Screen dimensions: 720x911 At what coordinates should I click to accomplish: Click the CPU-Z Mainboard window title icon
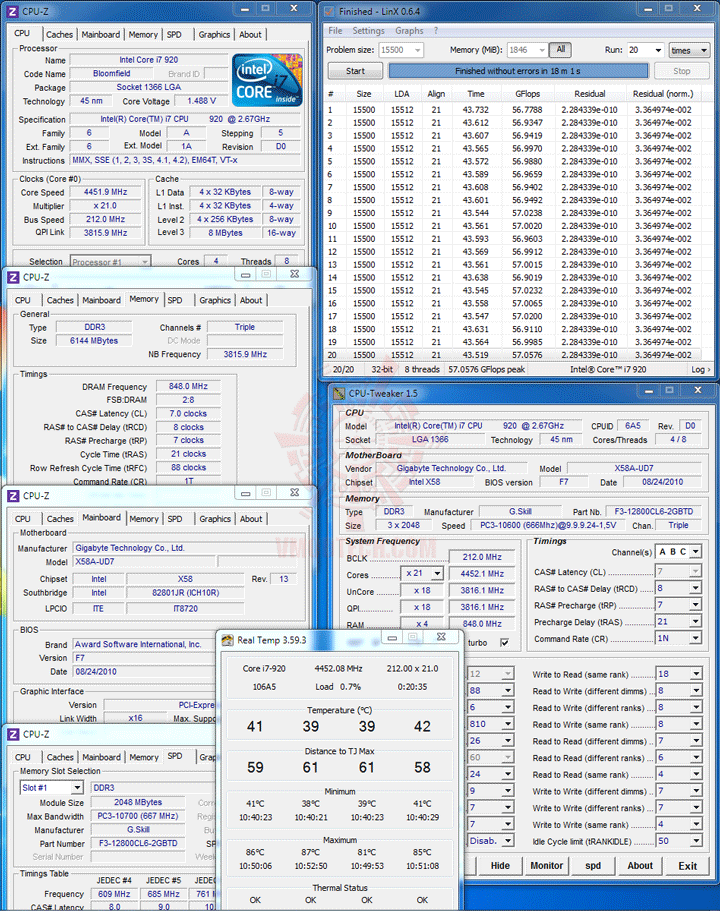point(13,496)
